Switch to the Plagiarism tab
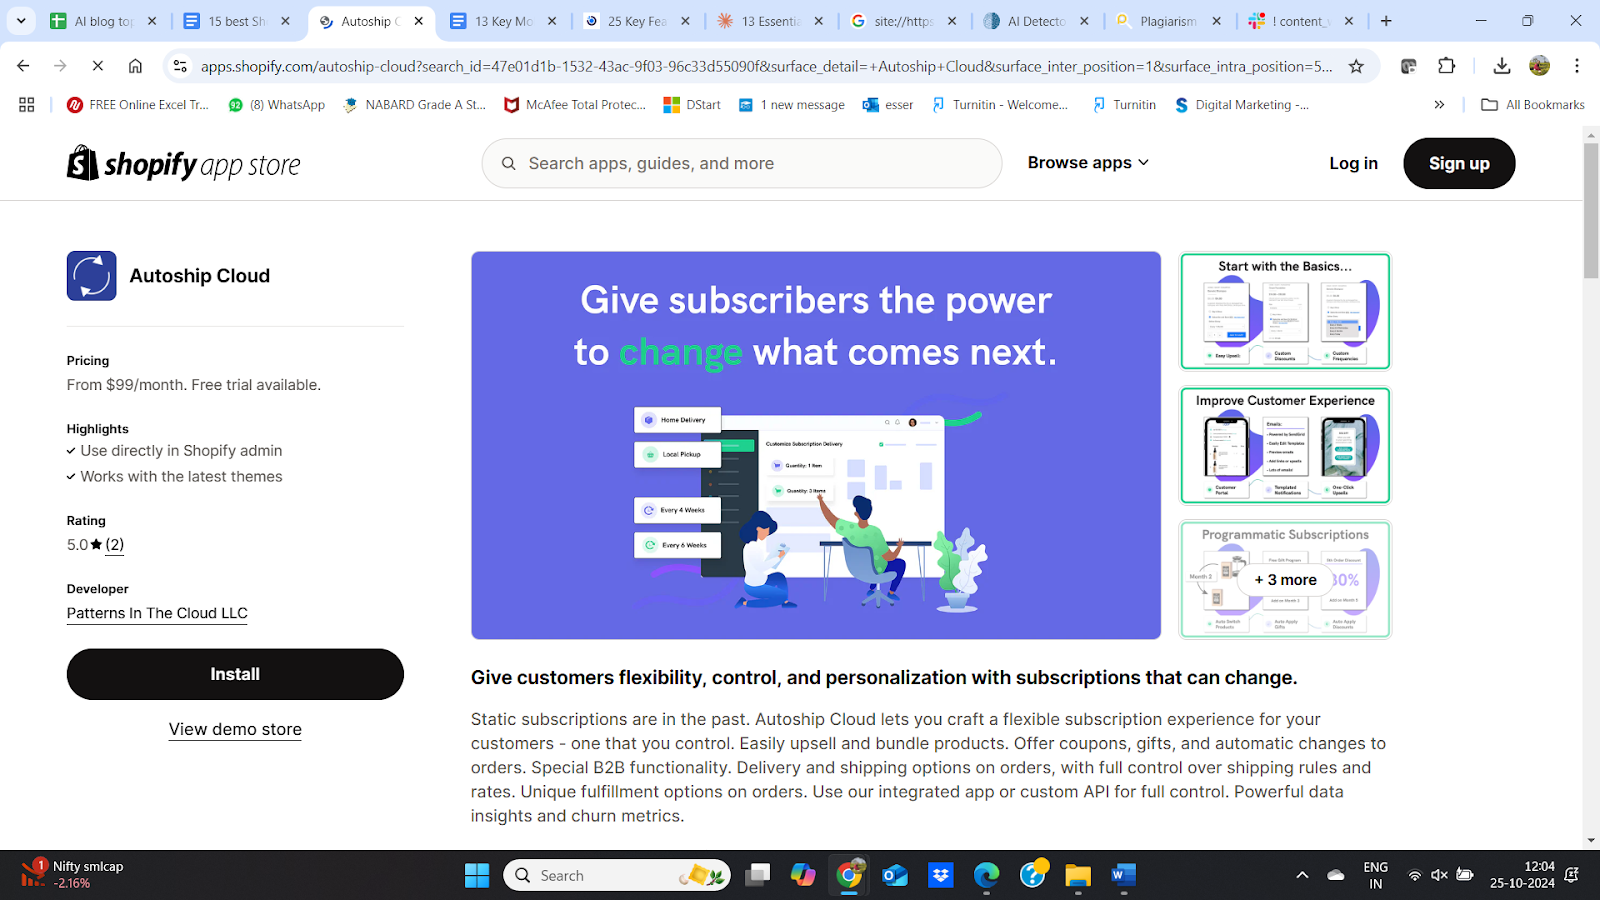Image resolution: width=1600 pixels, height=900 pixels. point(1168,21)
